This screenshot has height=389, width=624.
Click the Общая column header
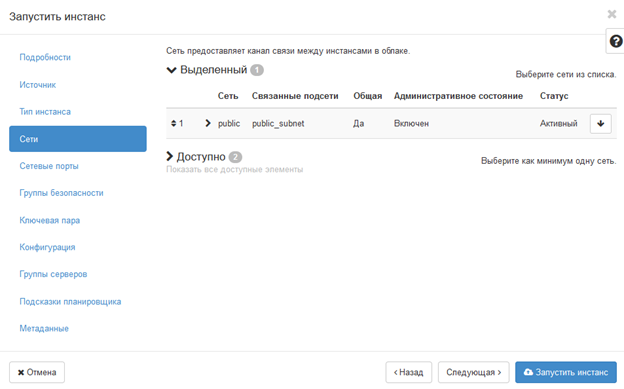click(368, 96)
